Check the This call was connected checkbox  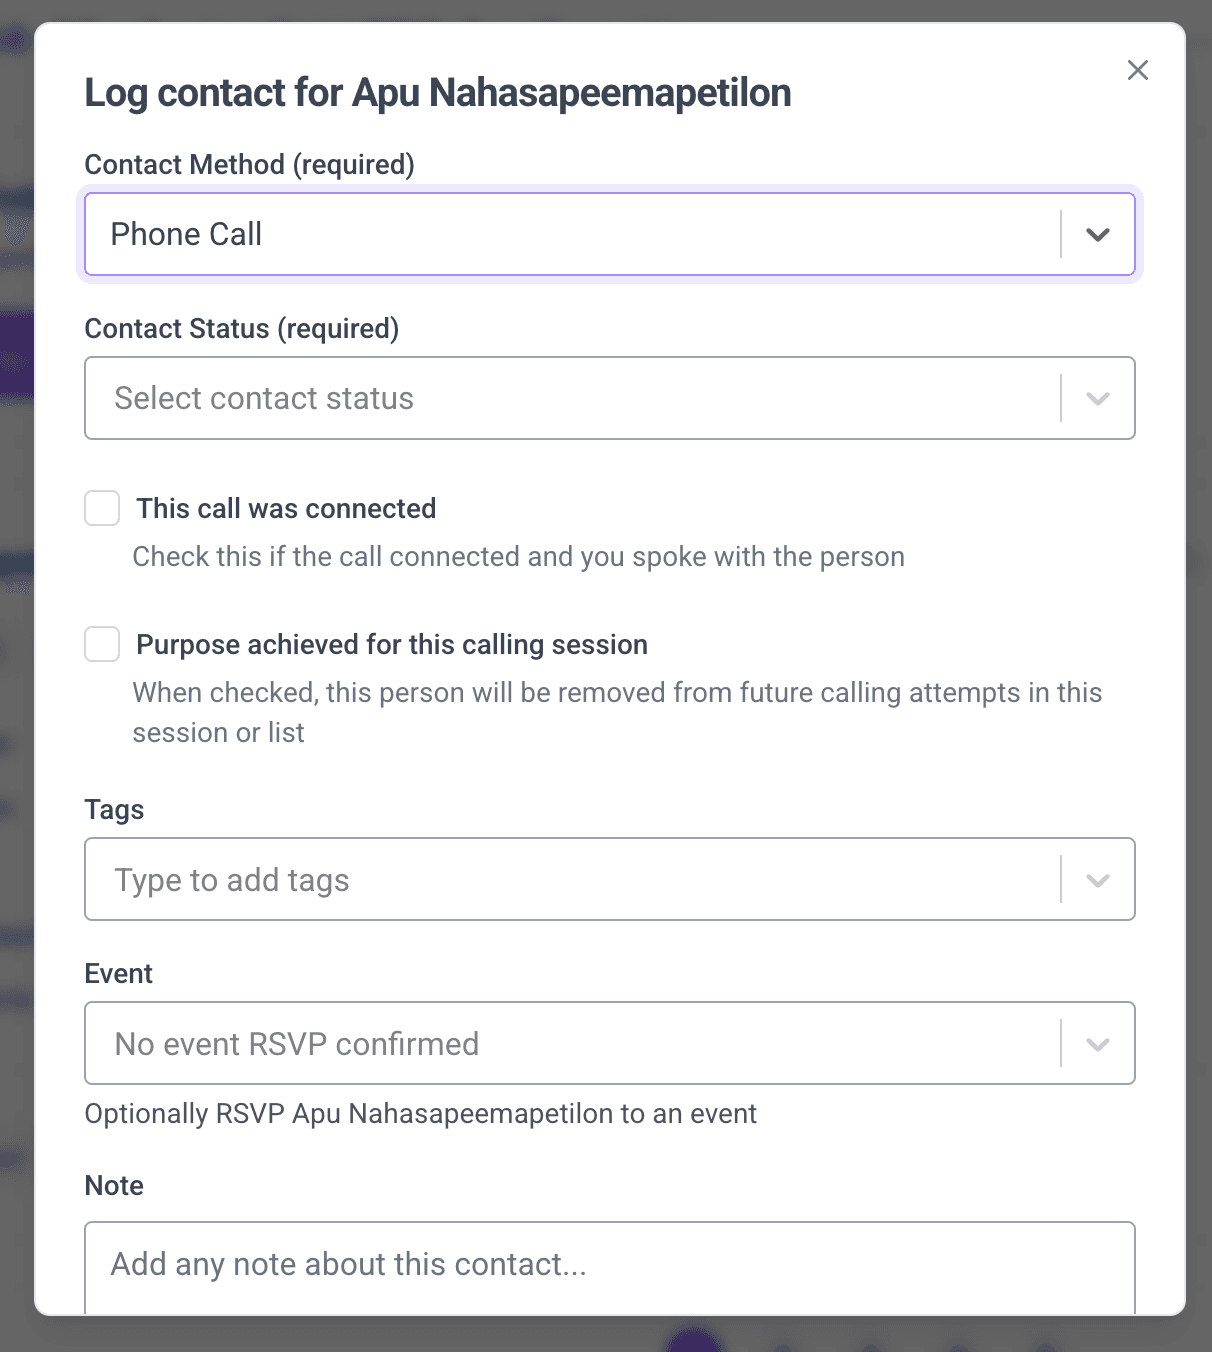(x=101, y=508)
